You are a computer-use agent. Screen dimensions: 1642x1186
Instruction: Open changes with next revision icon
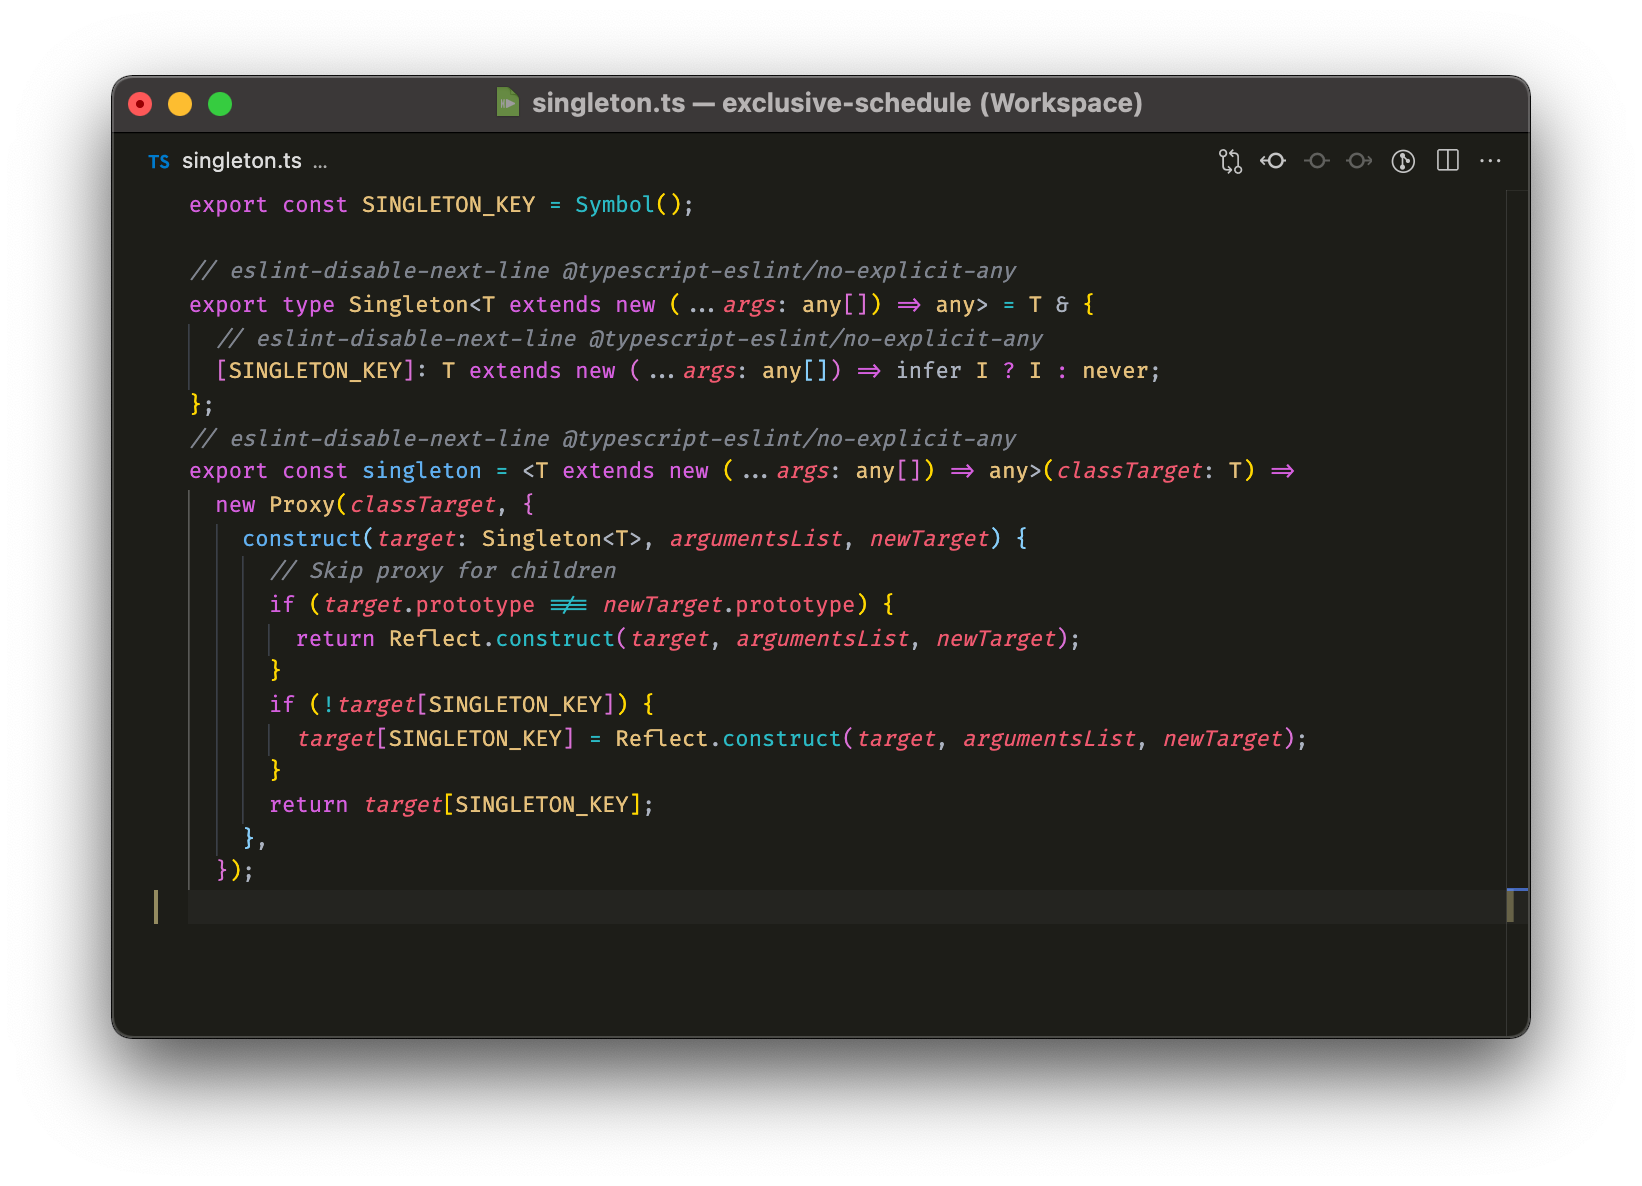point(1360,161)
